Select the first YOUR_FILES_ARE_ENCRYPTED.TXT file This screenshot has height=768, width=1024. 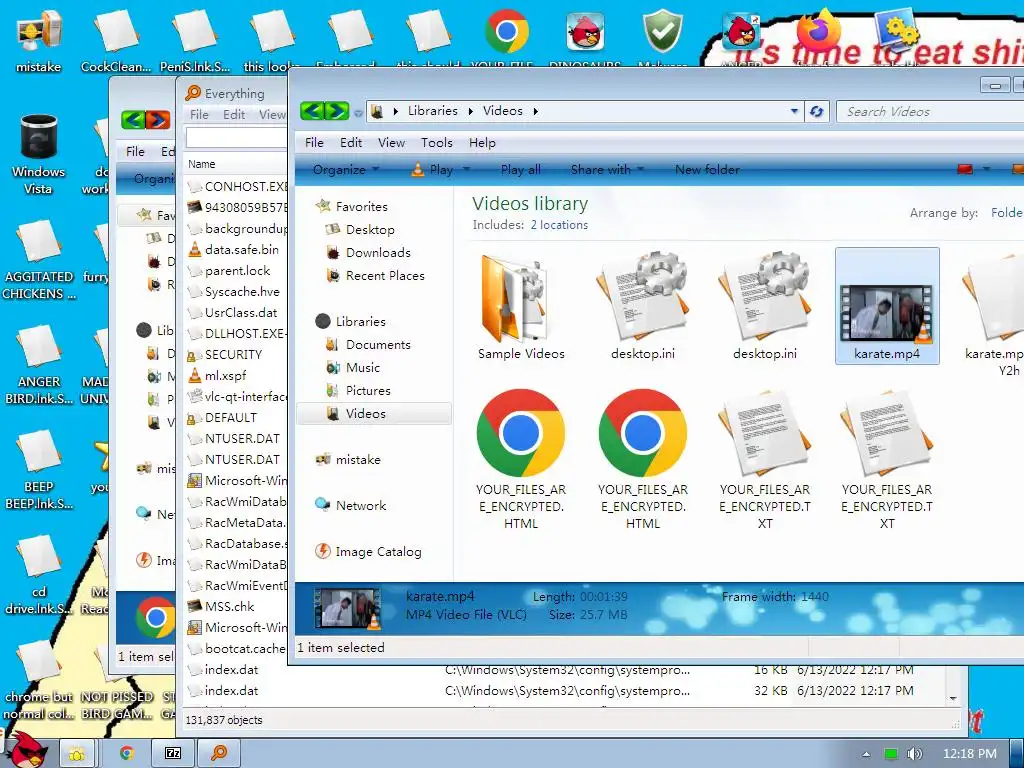tap(765, 459)
